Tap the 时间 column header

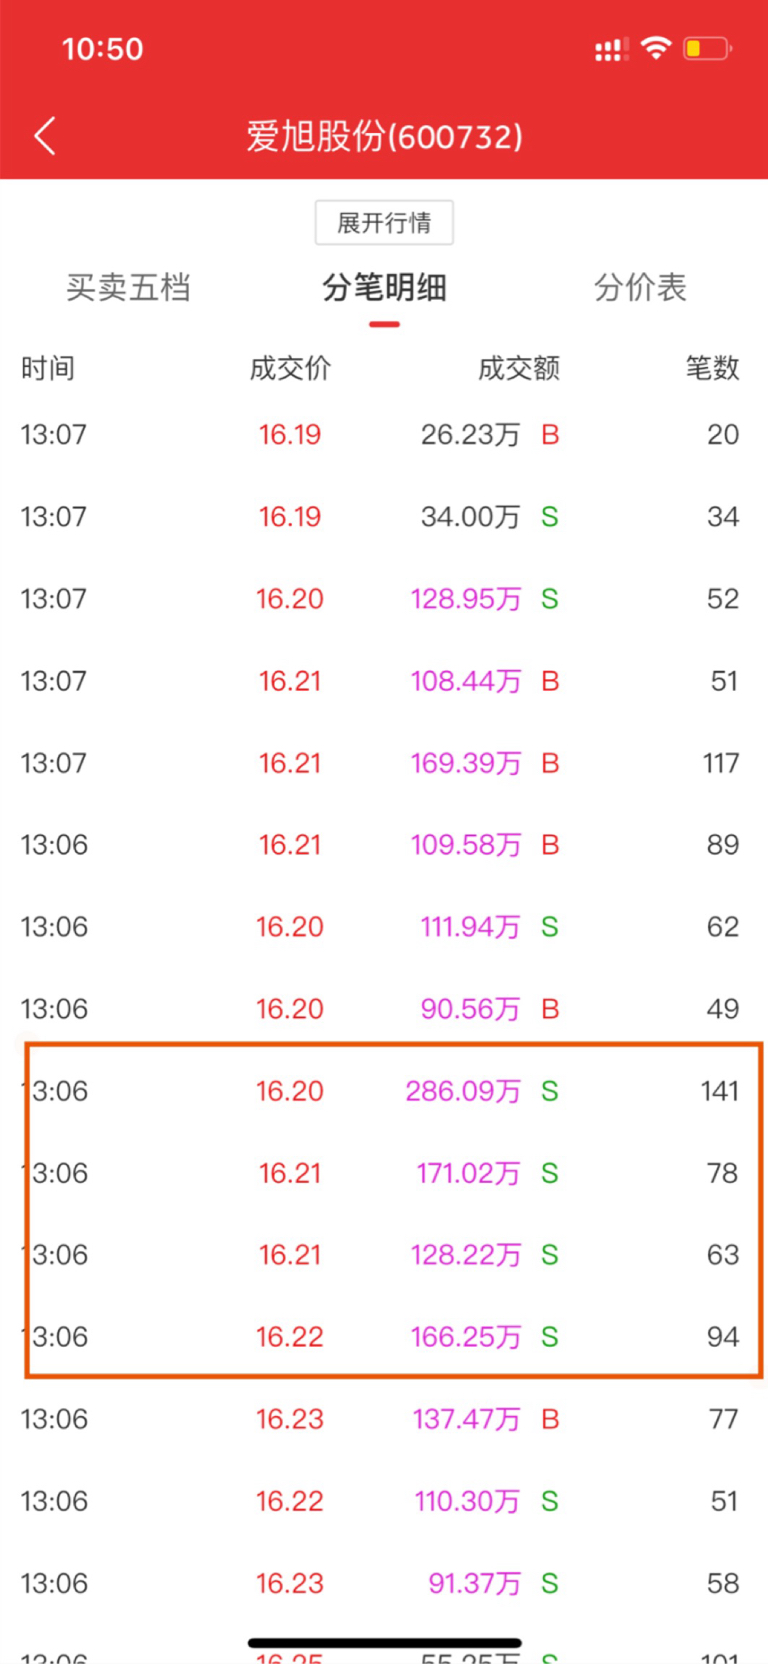[x=48, y=368]
